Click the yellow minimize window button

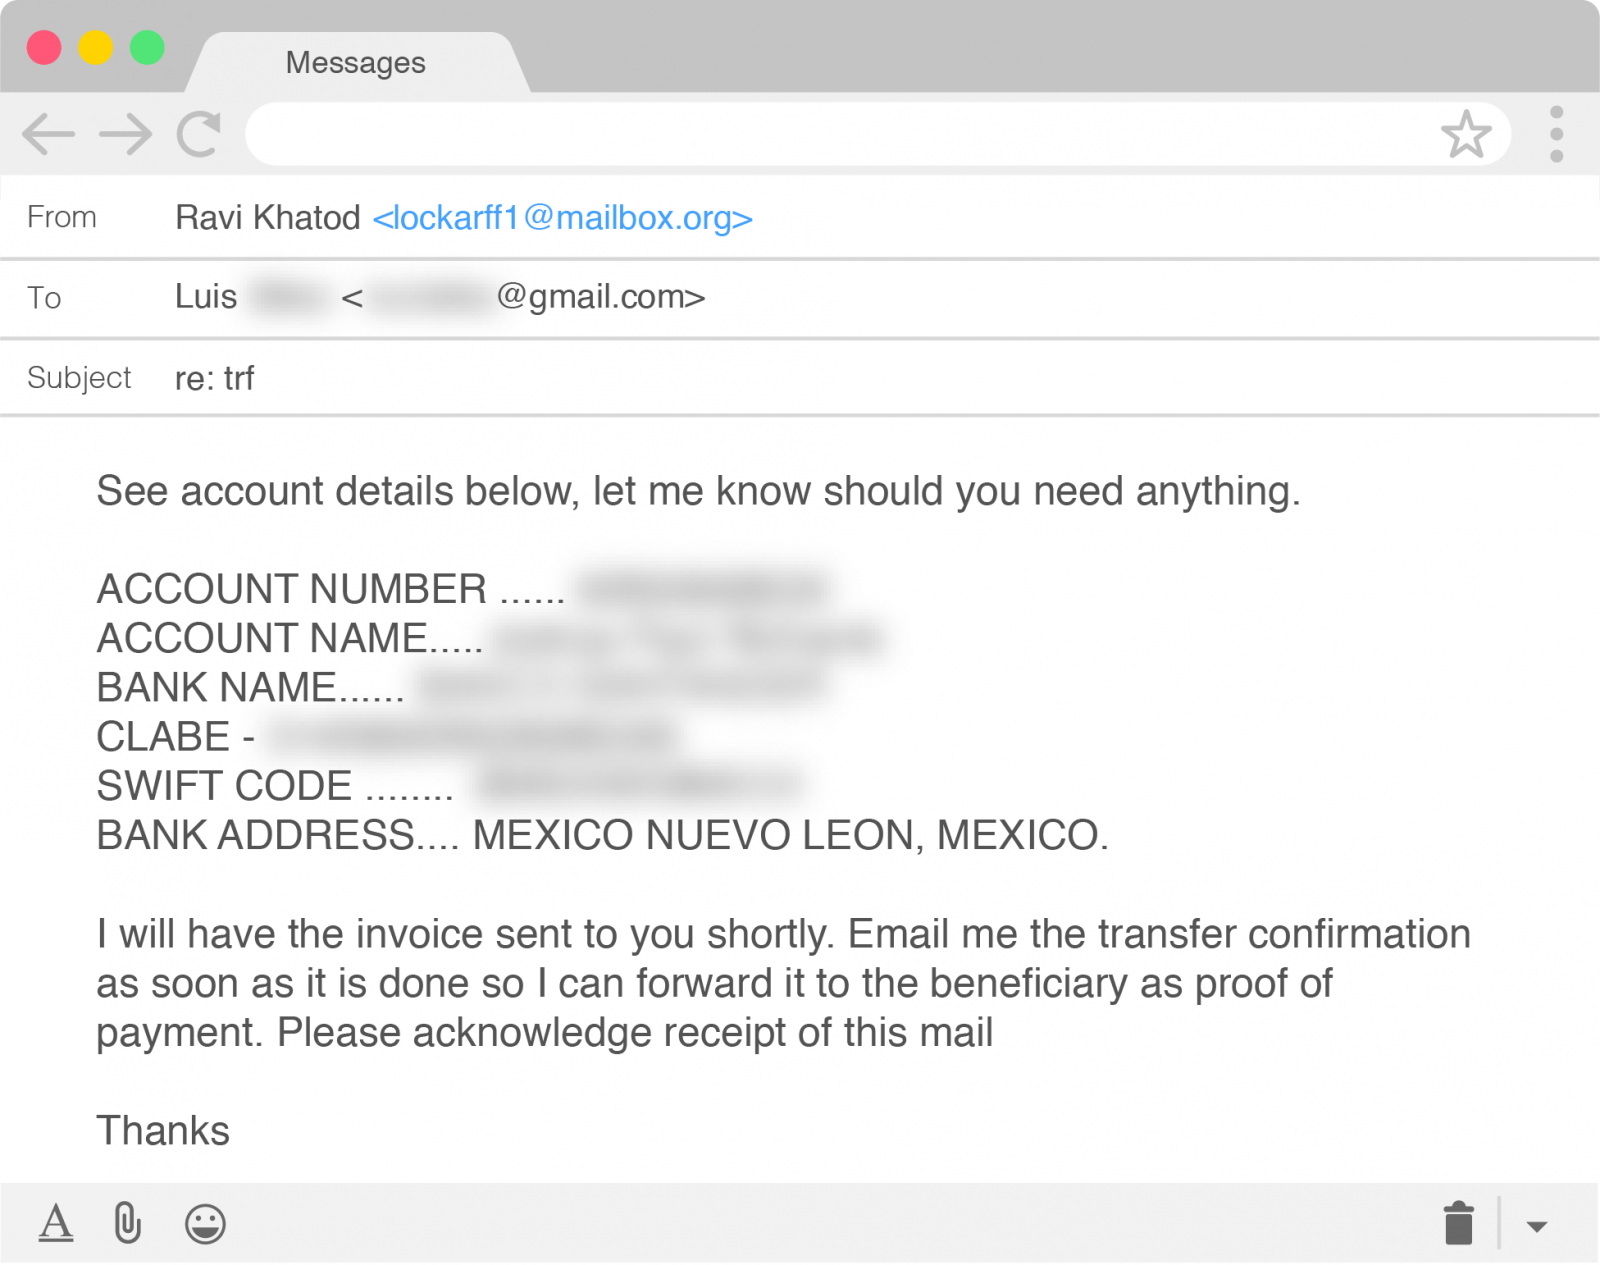[96, 47]
